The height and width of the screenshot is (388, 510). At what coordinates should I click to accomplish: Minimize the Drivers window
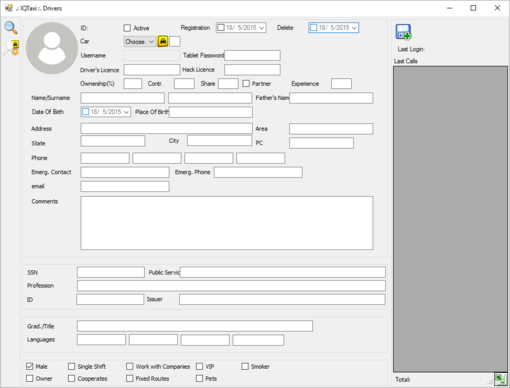(450, 8)
